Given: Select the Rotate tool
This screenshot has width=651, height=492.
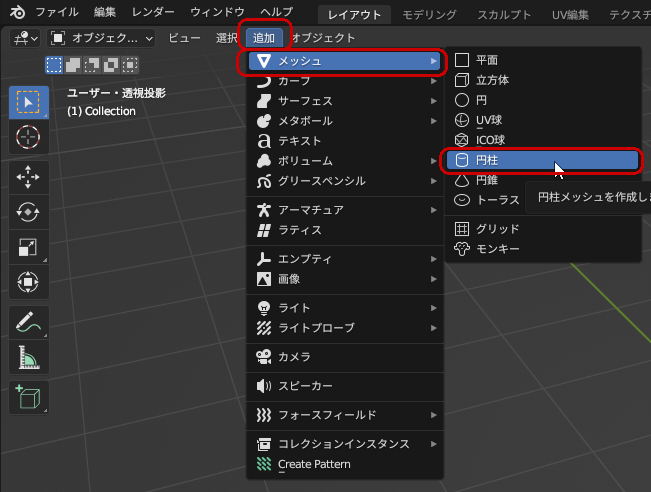Looking at the screenshot, I should click(29, 212).
